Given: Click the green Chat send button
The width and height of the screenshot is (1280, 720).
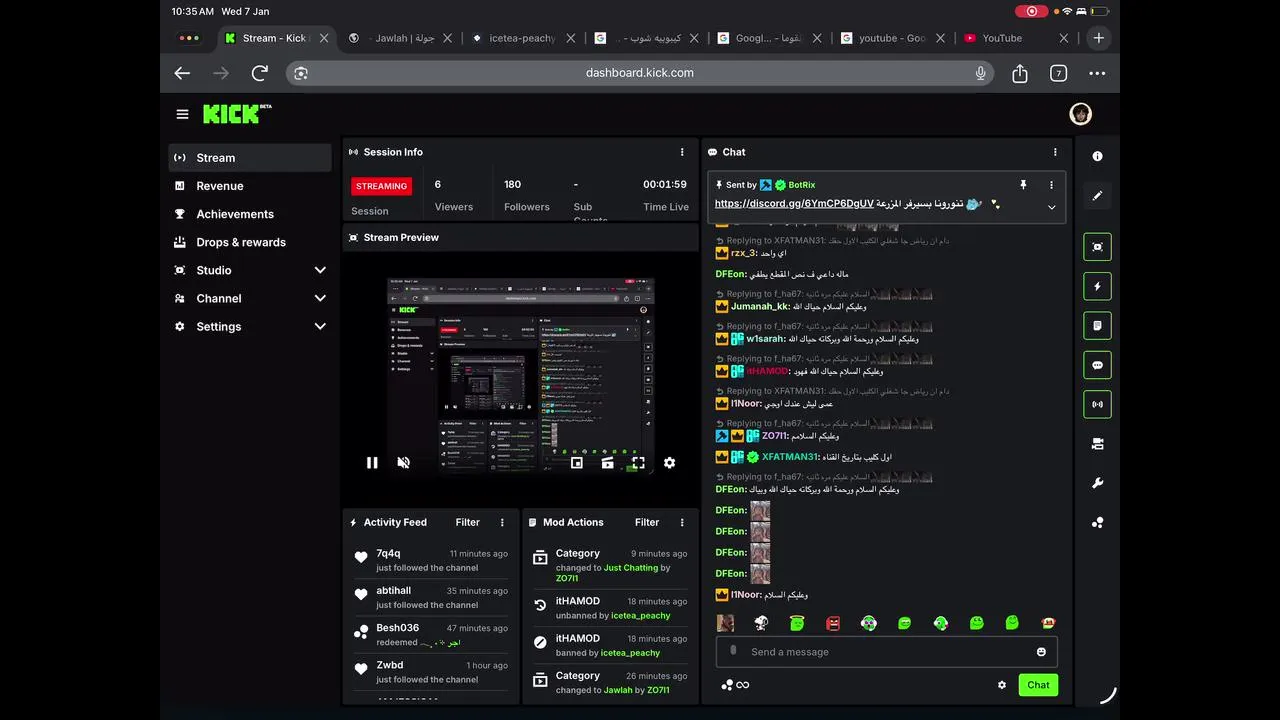Looking at the screenshot, I should pyautogui.click(x=1038, y=685).
